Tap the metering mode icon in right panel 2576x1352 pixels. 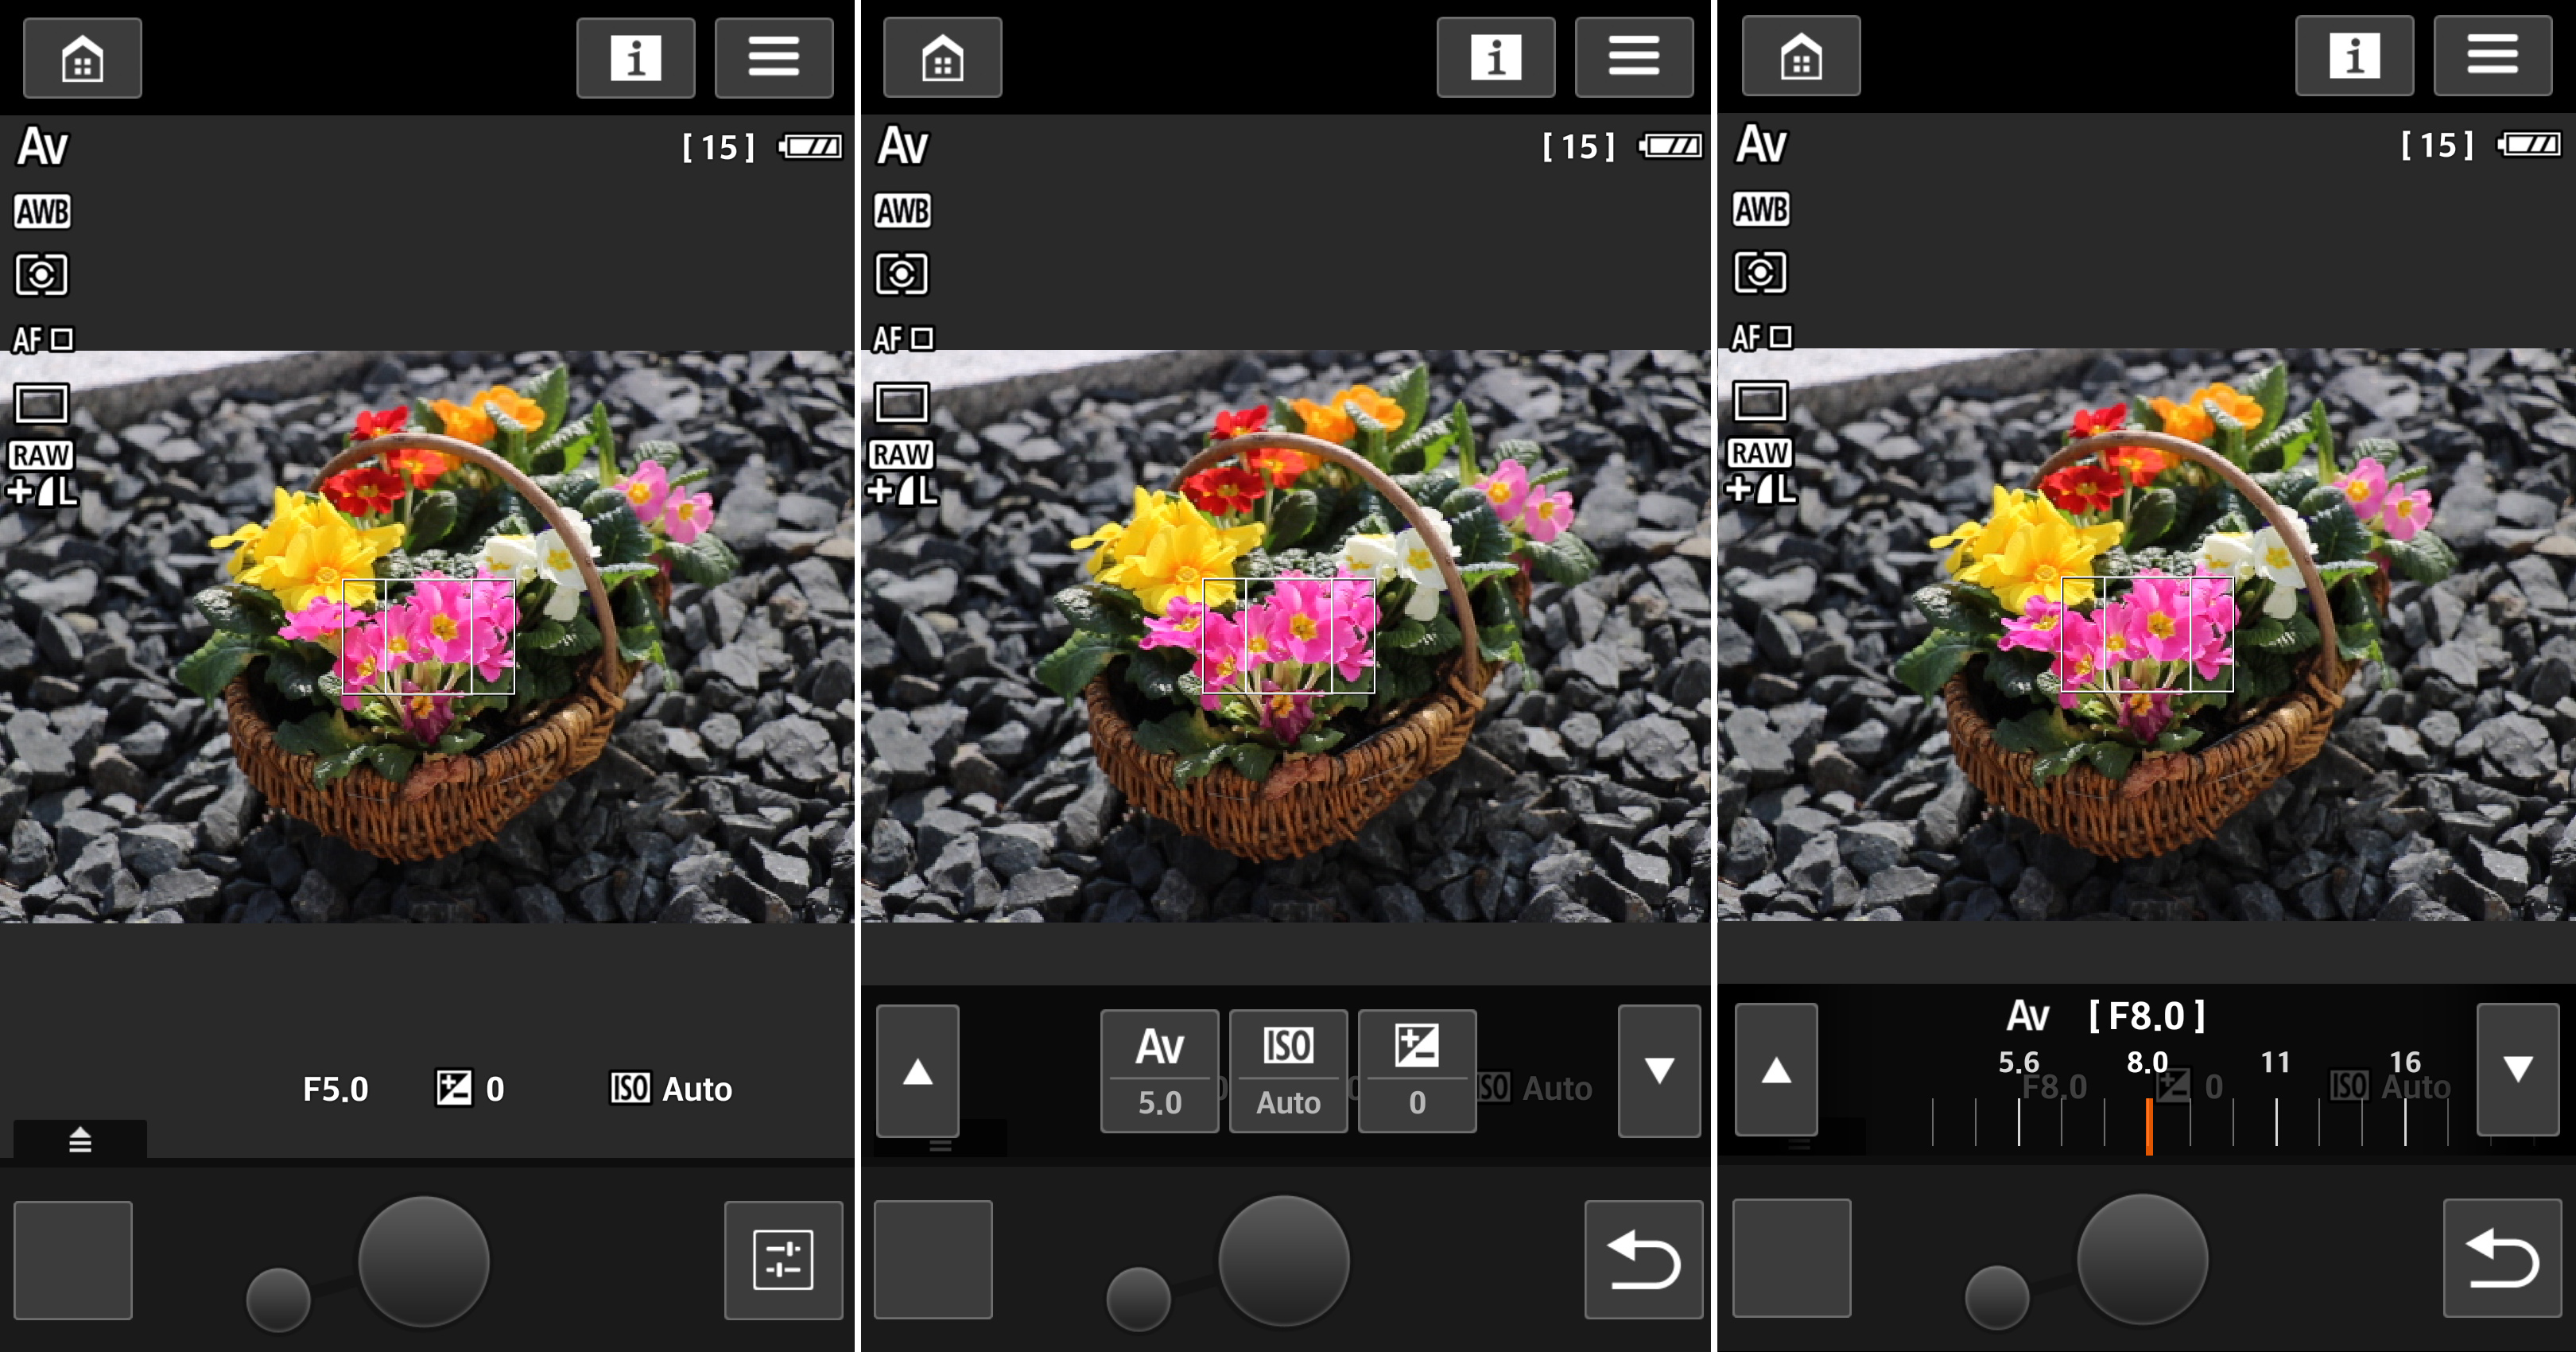point(1760,272)
